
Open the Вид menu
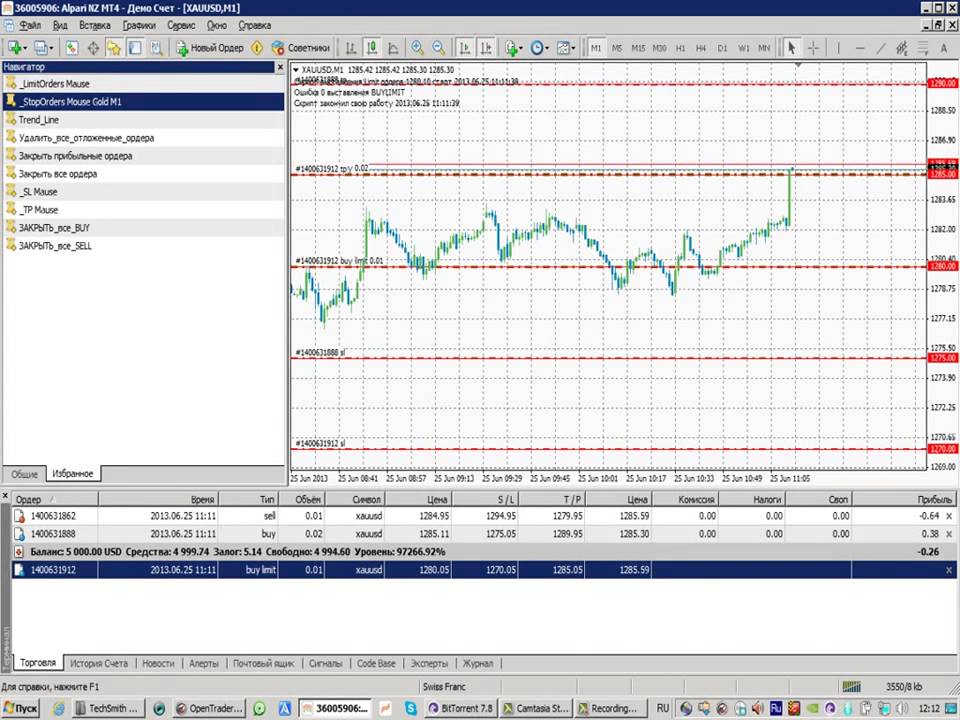click(x=60, y=25)
